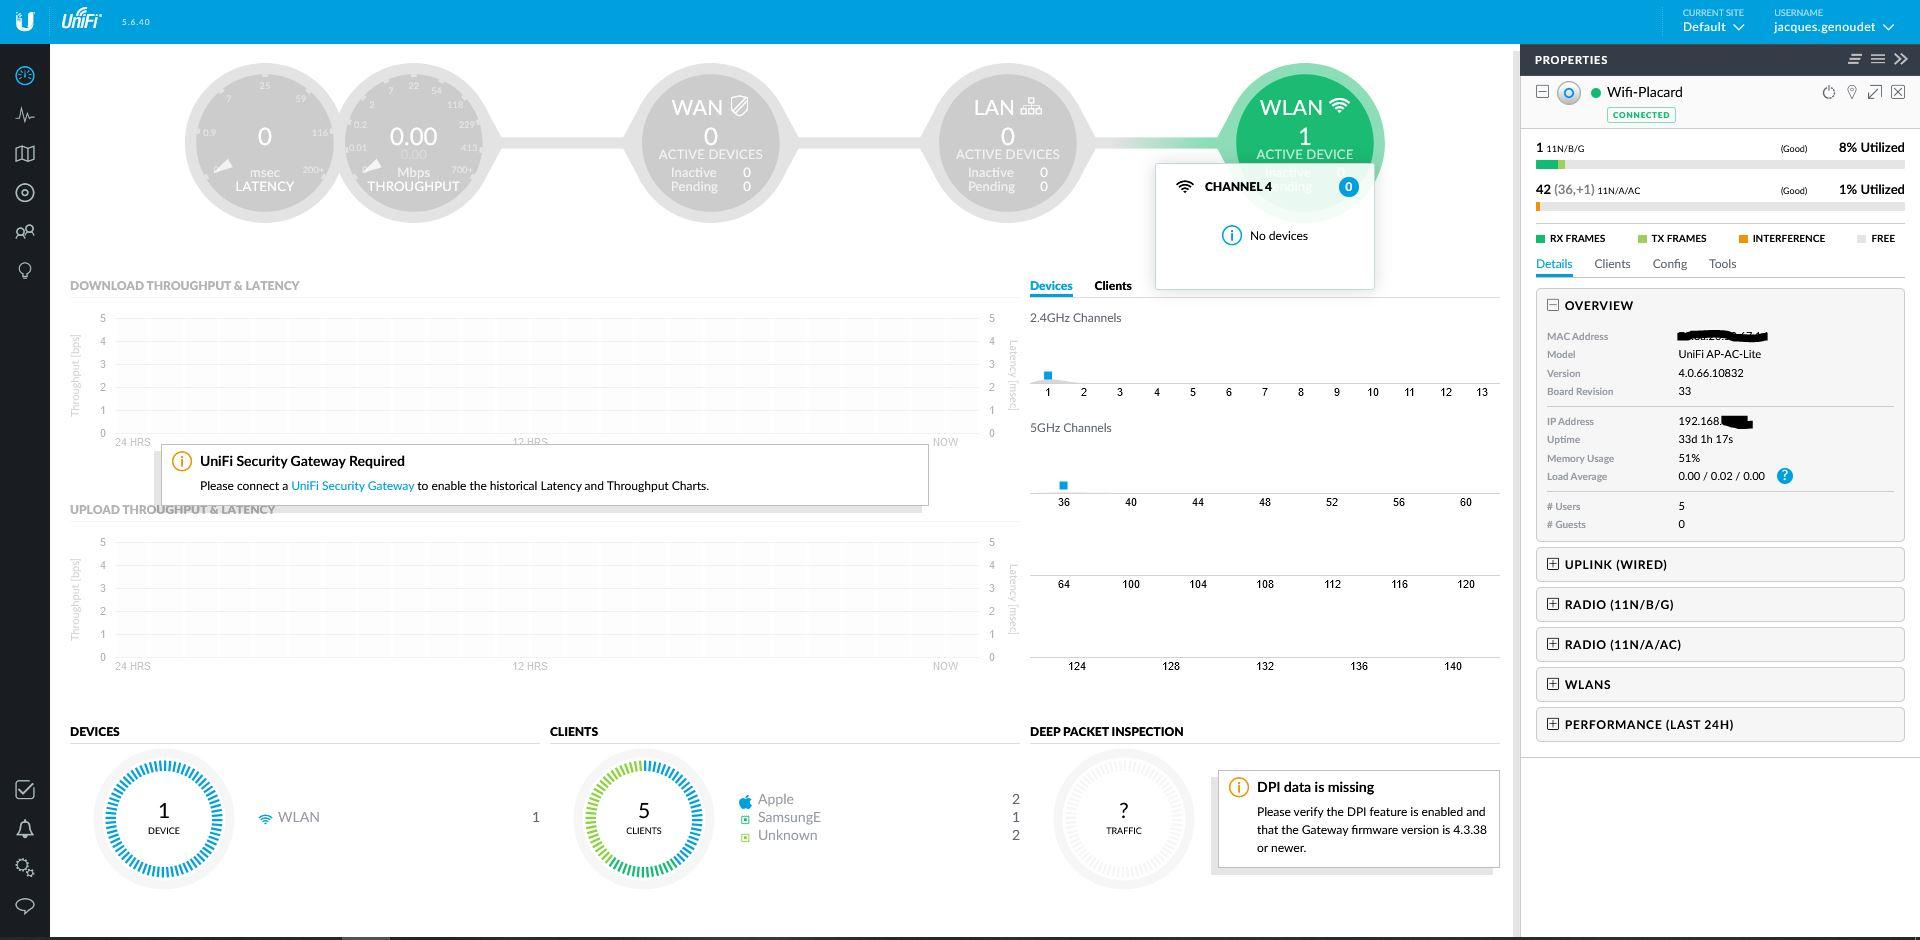Open the Clients page icon in sidebar
The height and width of the screenshot is (940, 1920).
pyautogui.click(x=25, y=232)
